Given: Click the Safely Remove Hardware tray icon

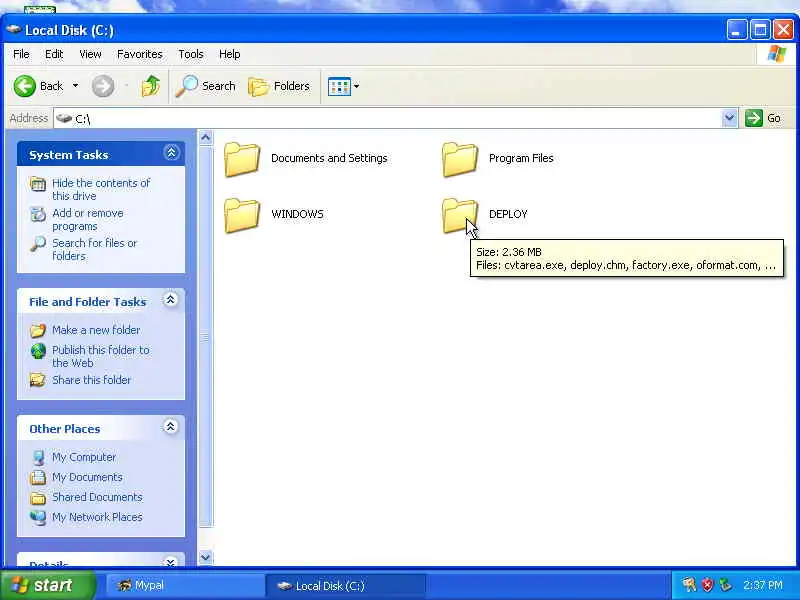Looking at the screenshot, I should [725, 585].
